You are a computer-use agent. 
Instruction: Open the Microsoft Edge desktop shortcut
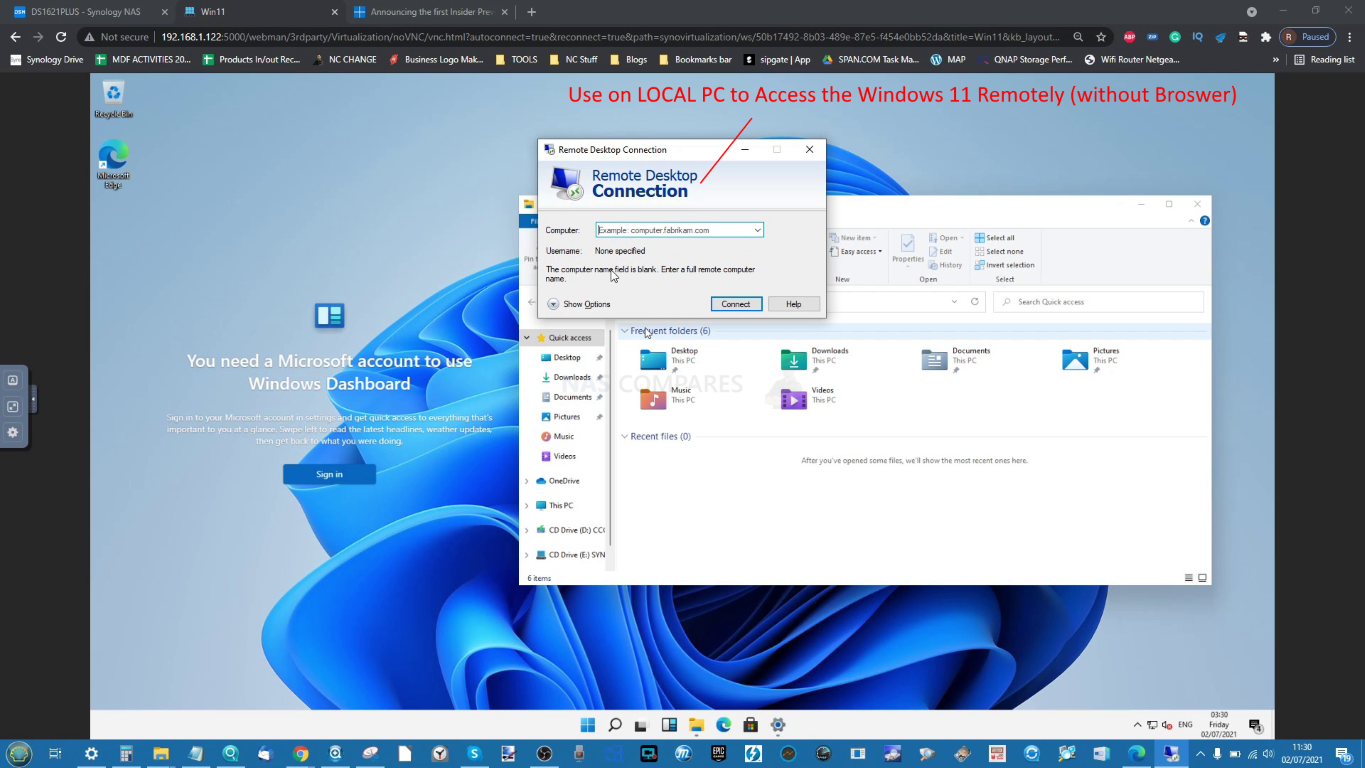[113, 164]
